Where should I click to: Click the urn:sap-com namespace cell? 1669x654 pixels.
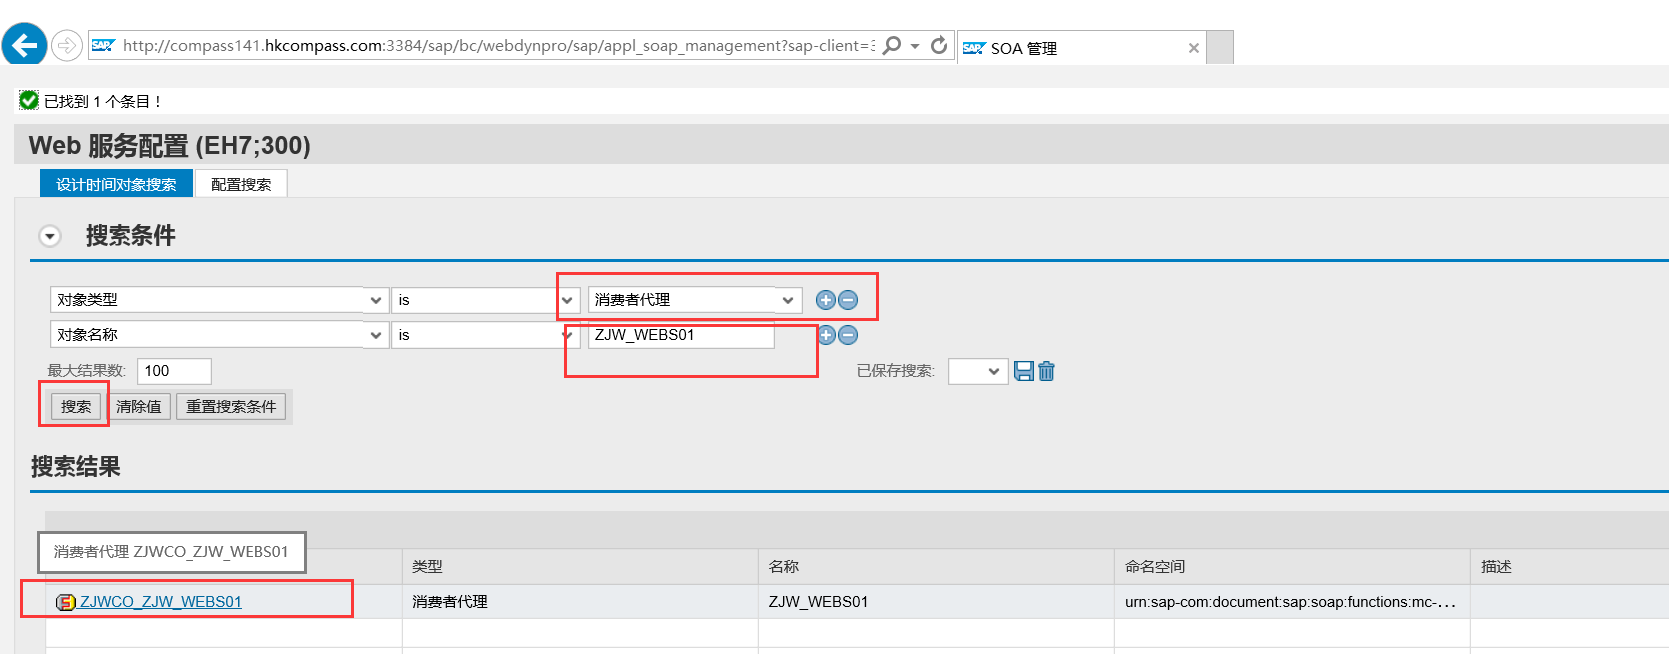(1292, 602)
